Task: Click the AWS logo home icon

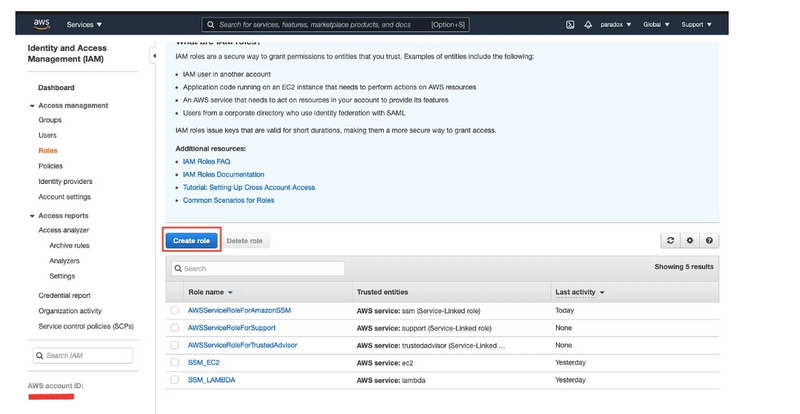Action: [x=40, y=23]
